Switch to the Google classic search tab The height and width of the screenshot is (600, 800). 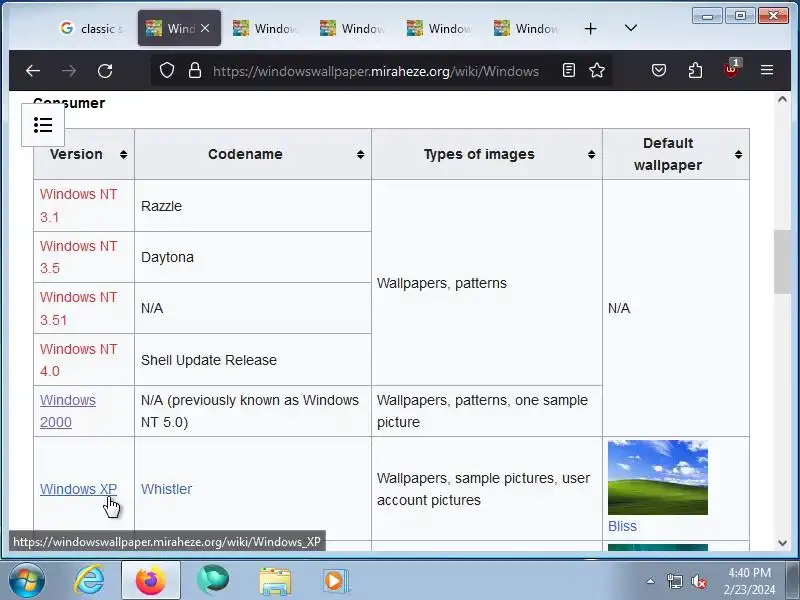tap(91, 29)
